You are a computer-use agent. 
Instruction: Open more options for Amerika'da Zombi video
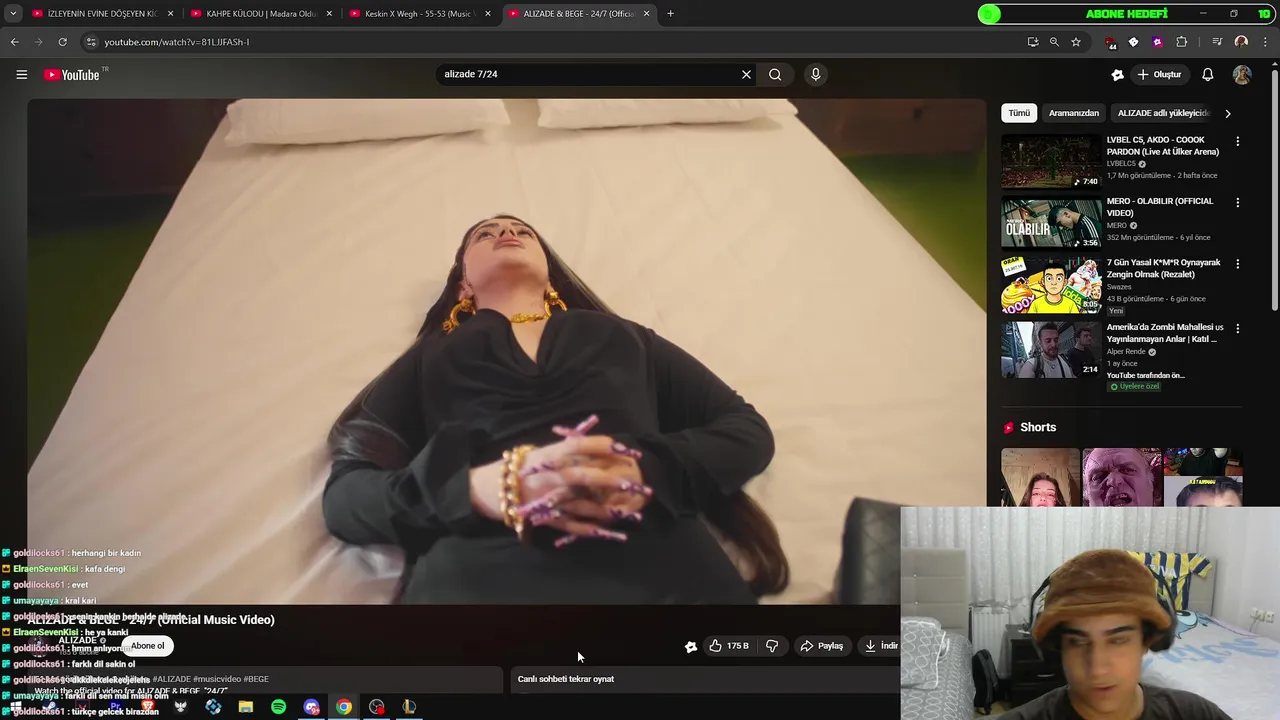pos(1237,328)
